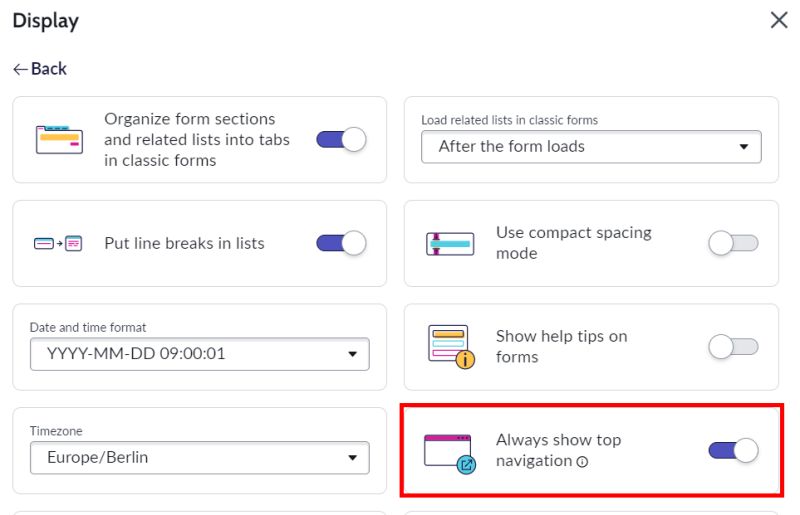Open the Timezone dropdown showing Europe/Berlin
The image size is (800, 515).
pos(199,458)
